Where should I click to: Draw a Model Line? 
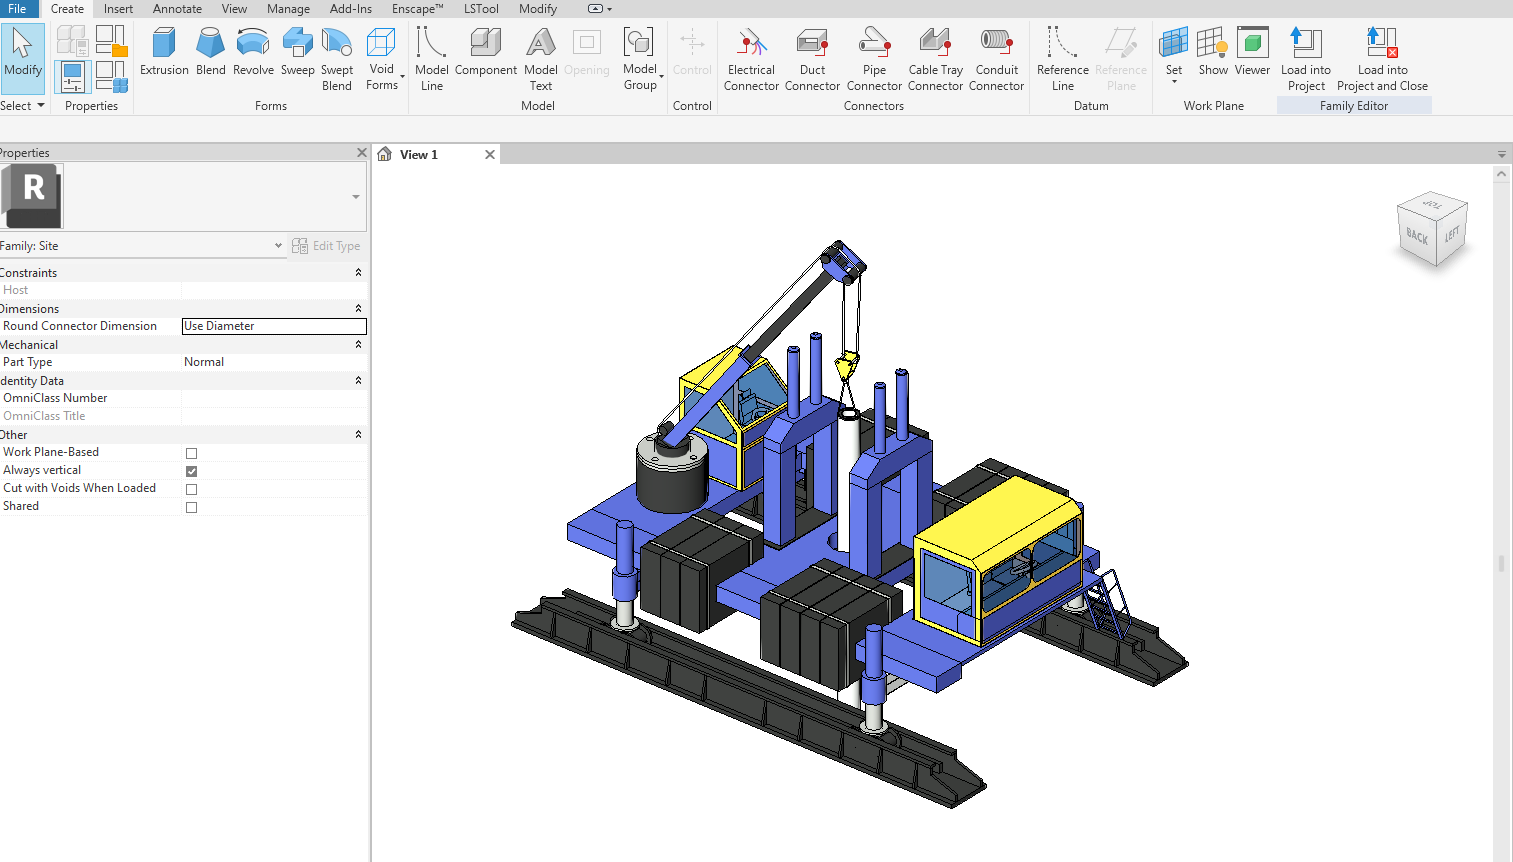click(431, 60)
